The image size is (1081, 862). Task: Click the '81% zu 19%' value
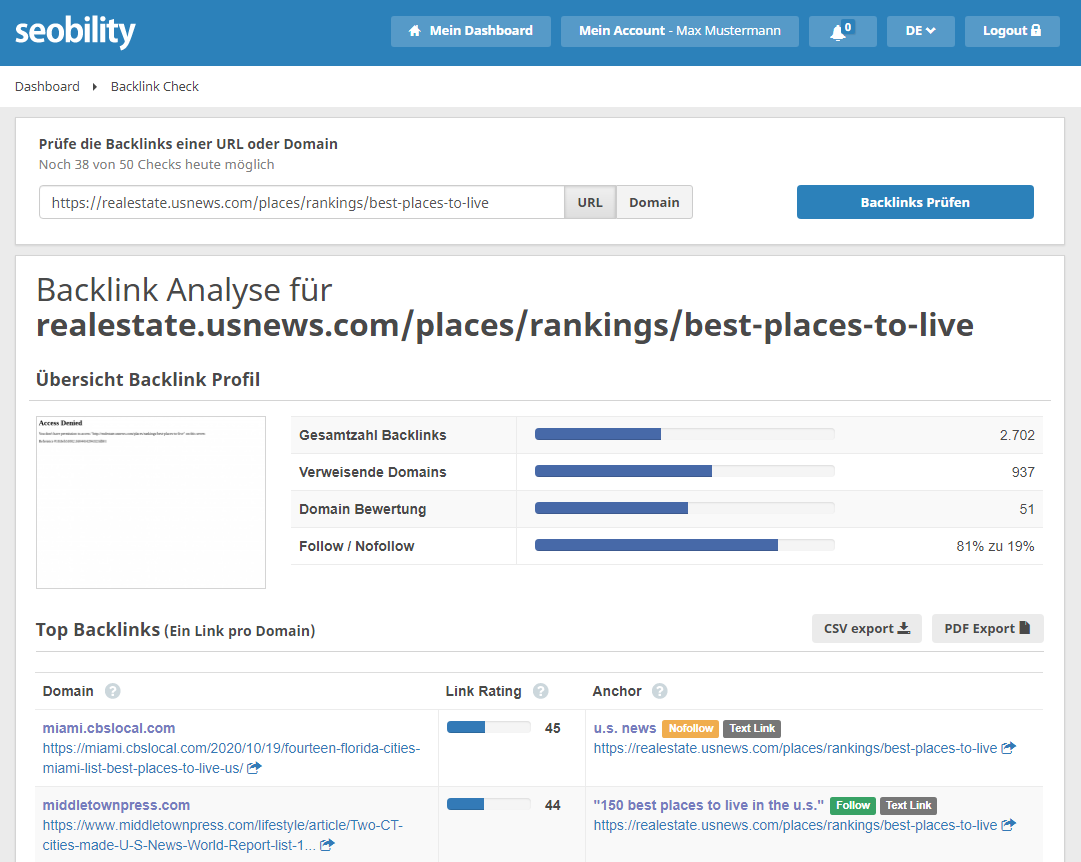click(995, 546)
